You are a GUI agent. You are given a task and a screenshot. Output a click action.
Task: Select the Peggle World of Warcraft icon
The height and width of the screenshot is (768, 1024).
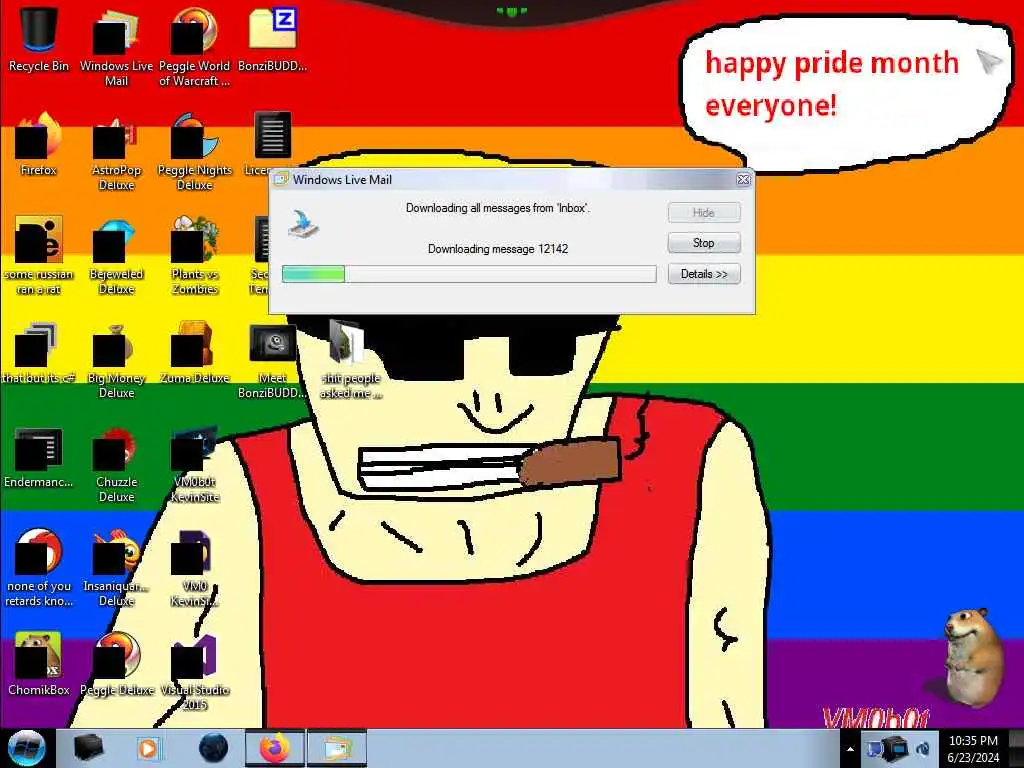pyautogui.click(x=194, y=47)
